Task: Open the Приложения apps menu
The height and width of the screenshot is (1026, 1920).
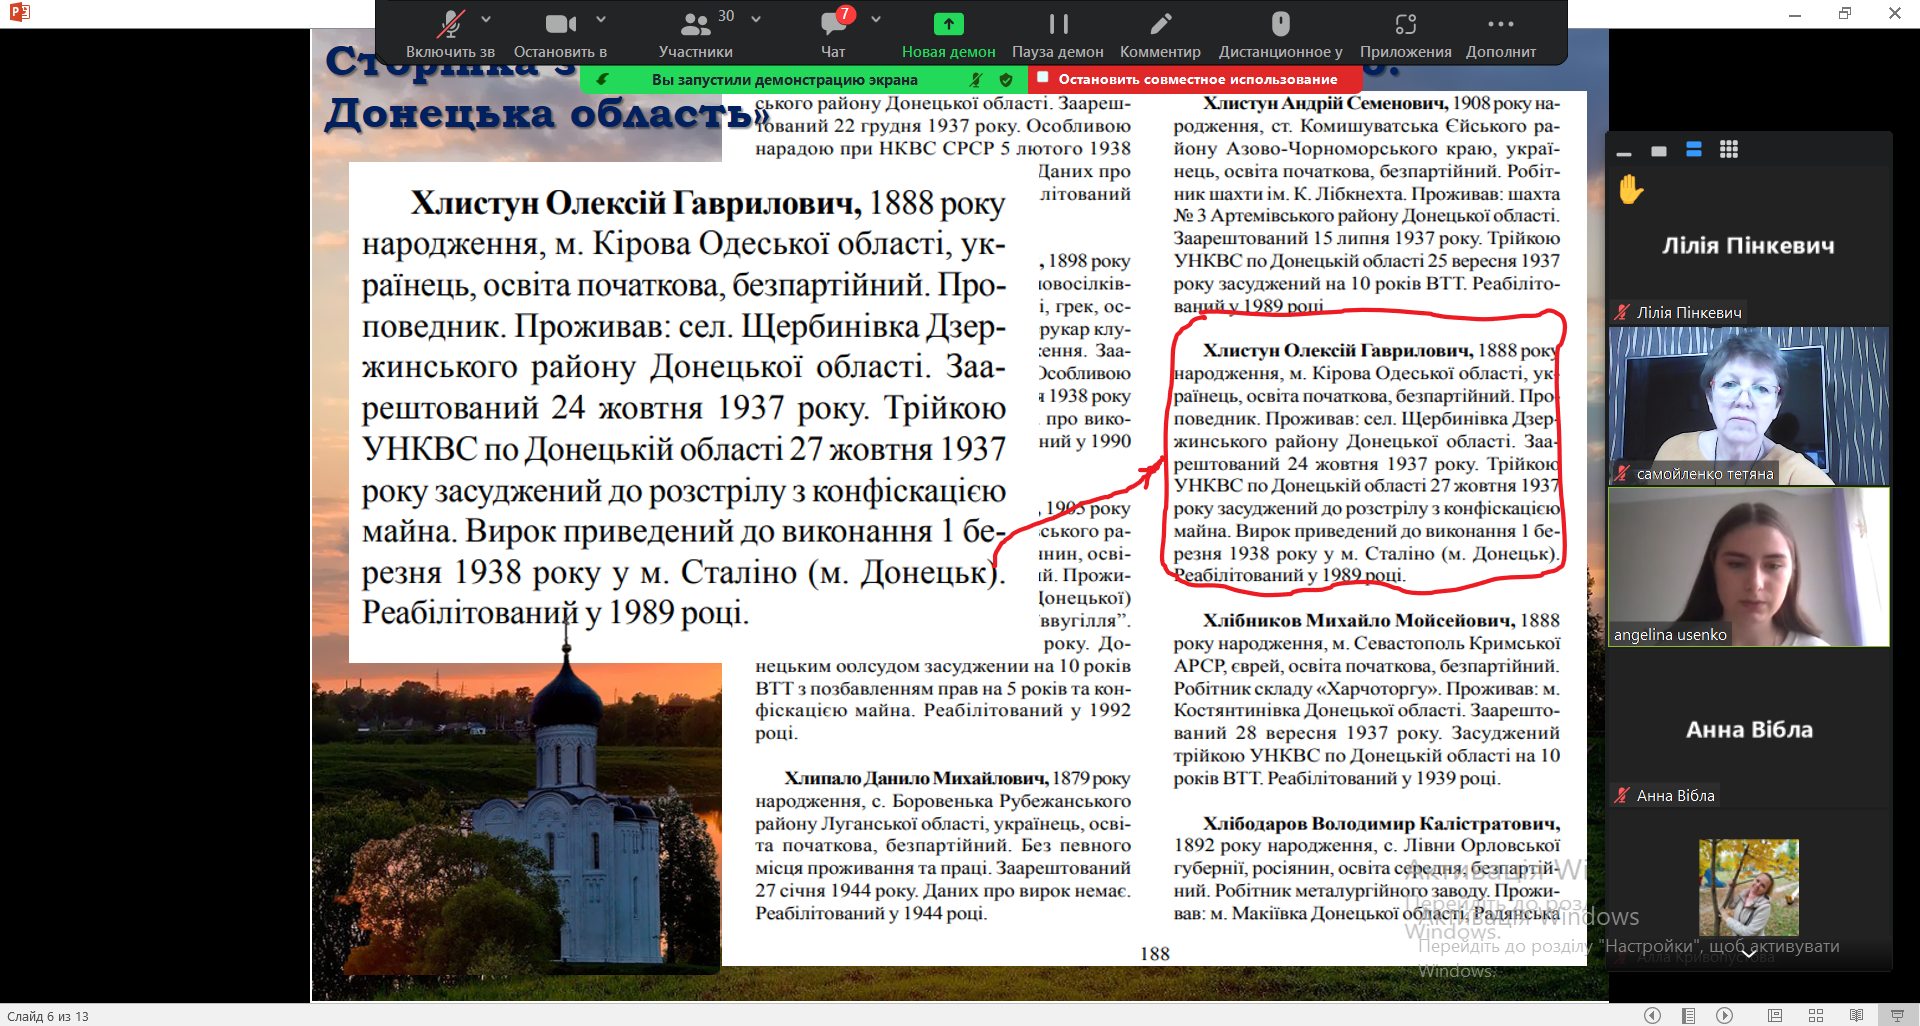Action: [x=1406, y=33]
